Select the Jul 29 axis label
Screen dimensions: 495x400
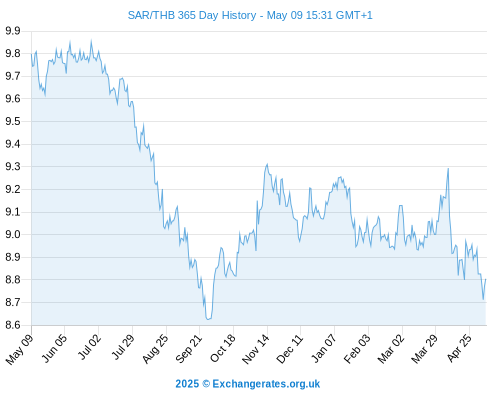(x=123, y=347)
